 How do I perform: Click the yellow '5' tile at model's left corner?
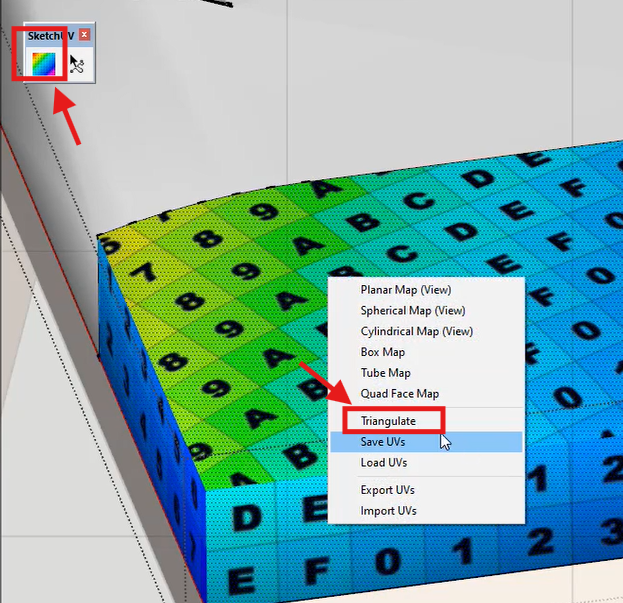point(112,245)
